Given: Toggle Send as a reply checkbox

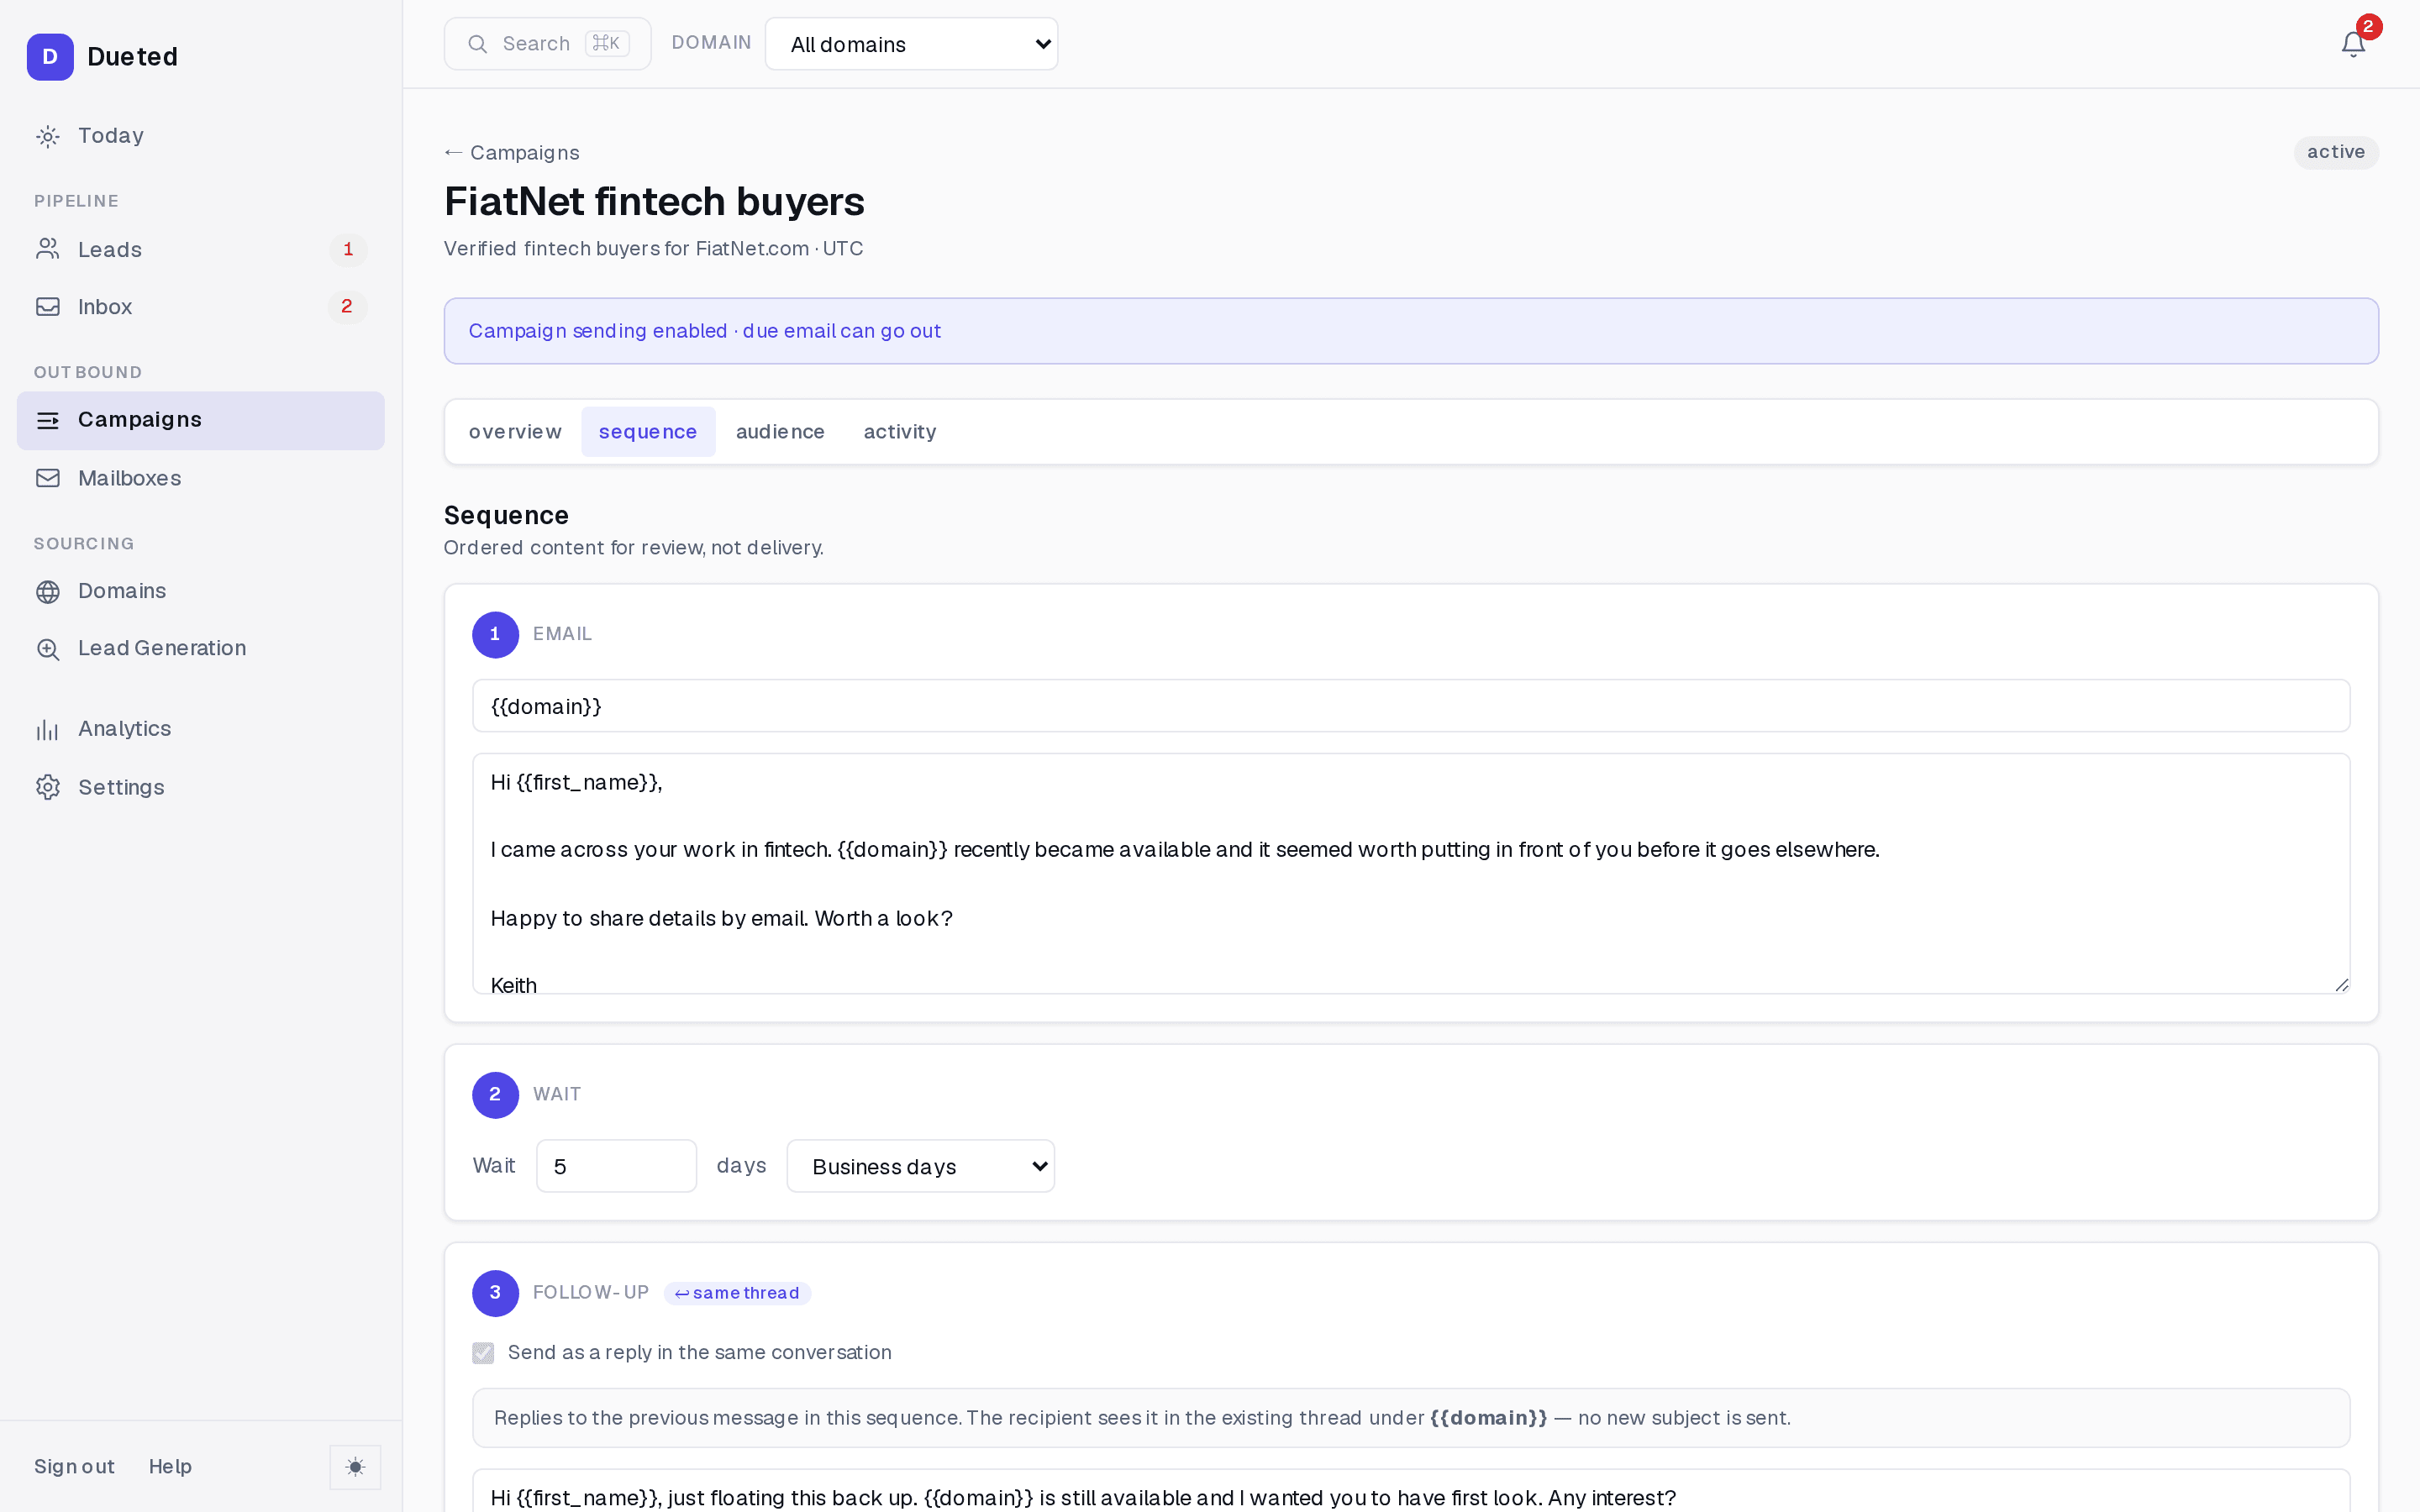Looking at the screenshot, I should (483, 1353).
